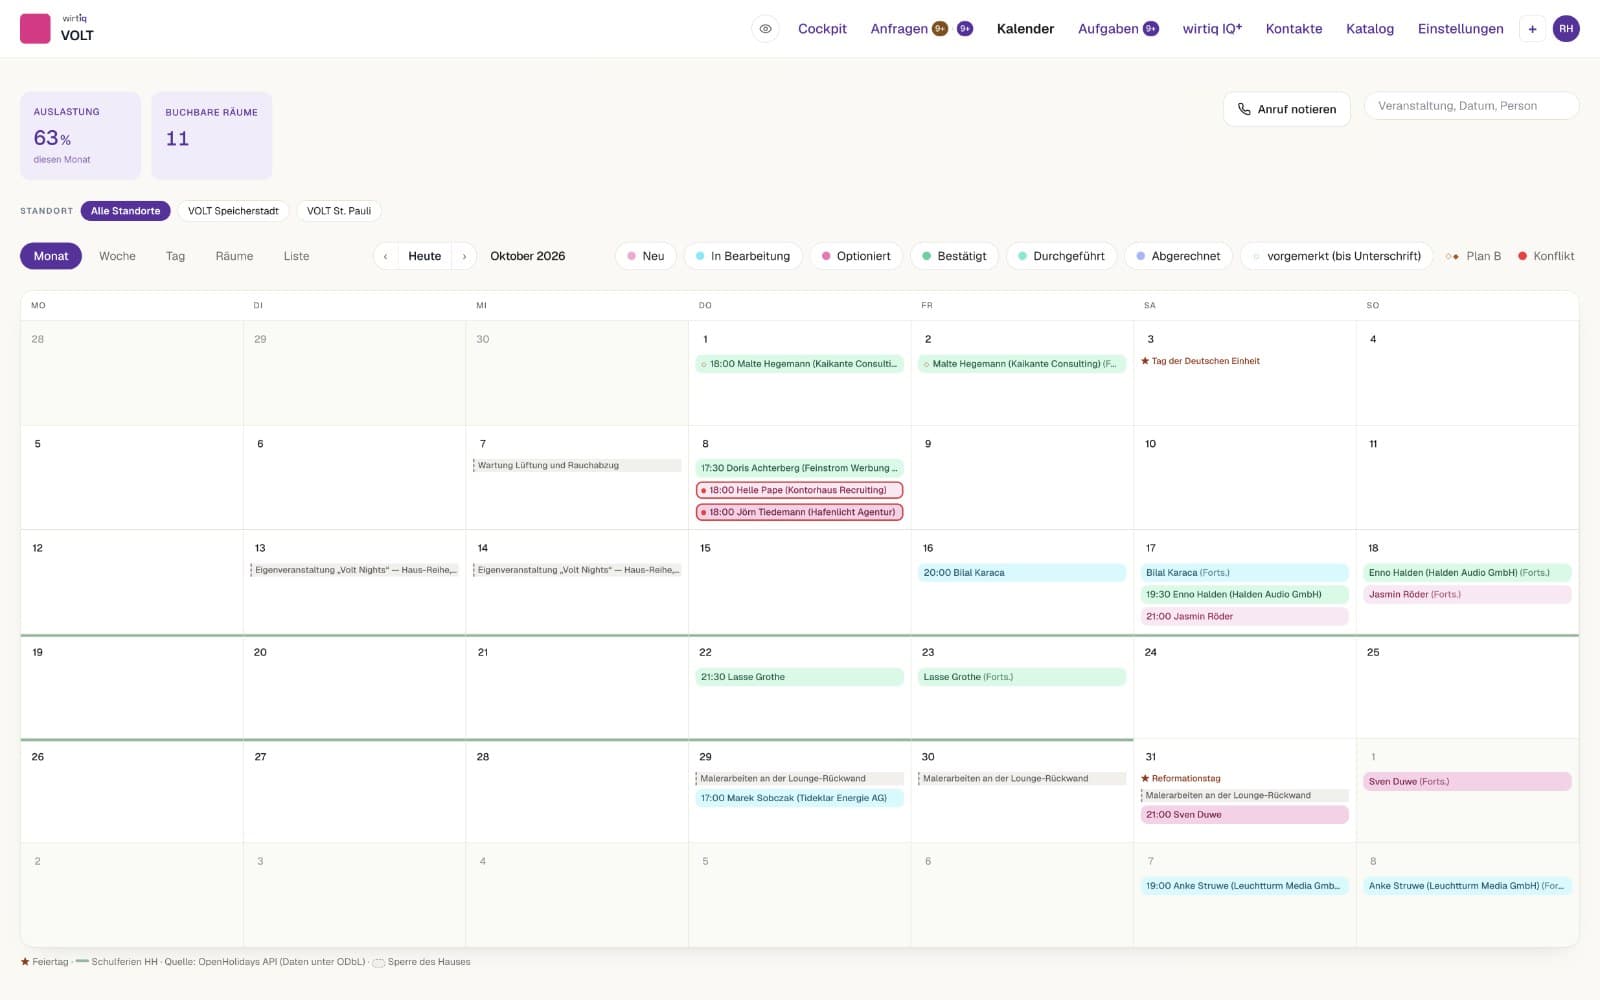Image resolution: width=1600 pixels, height=1000 pixels.
Task: Toggle the Durchgeführt status filter
Action: (x=1061, y=256)
